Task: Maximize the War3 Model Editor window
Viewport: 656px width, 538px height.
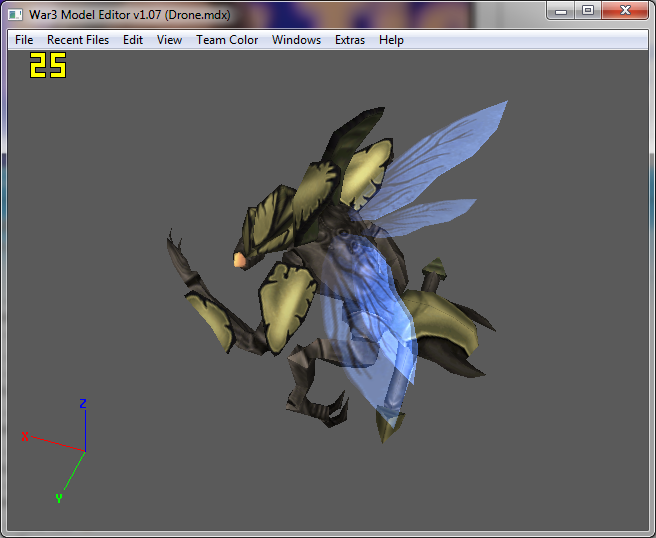Action: (588, 10)
